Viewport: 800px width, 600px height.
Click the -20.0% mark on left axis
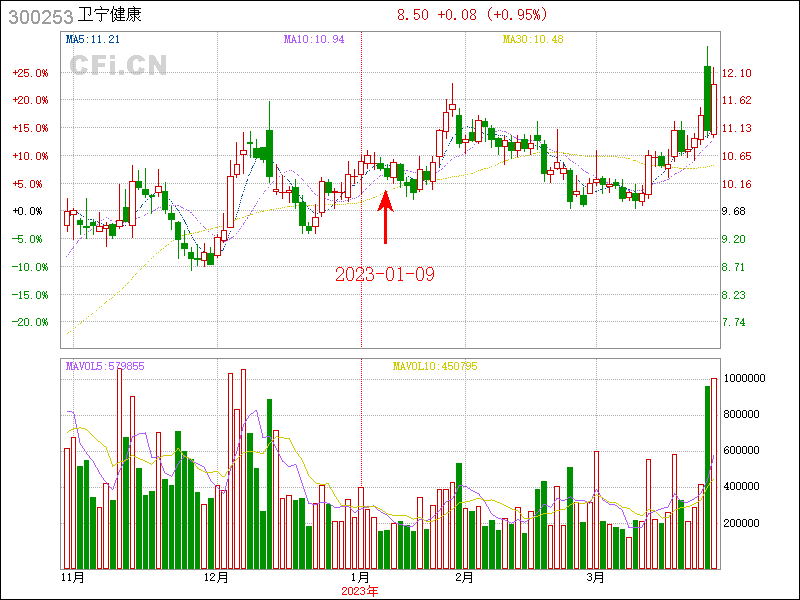(30, 323)
